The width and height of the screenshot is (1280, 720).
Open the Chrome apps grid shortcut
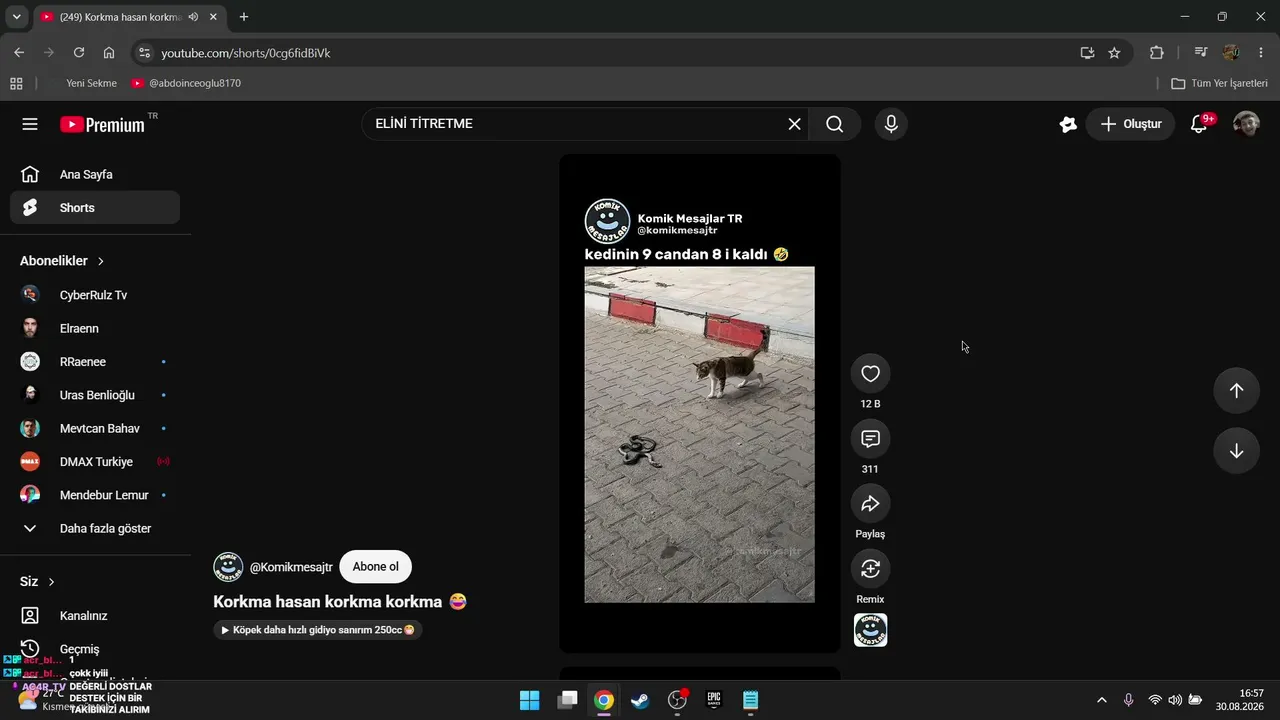(16, 83)
